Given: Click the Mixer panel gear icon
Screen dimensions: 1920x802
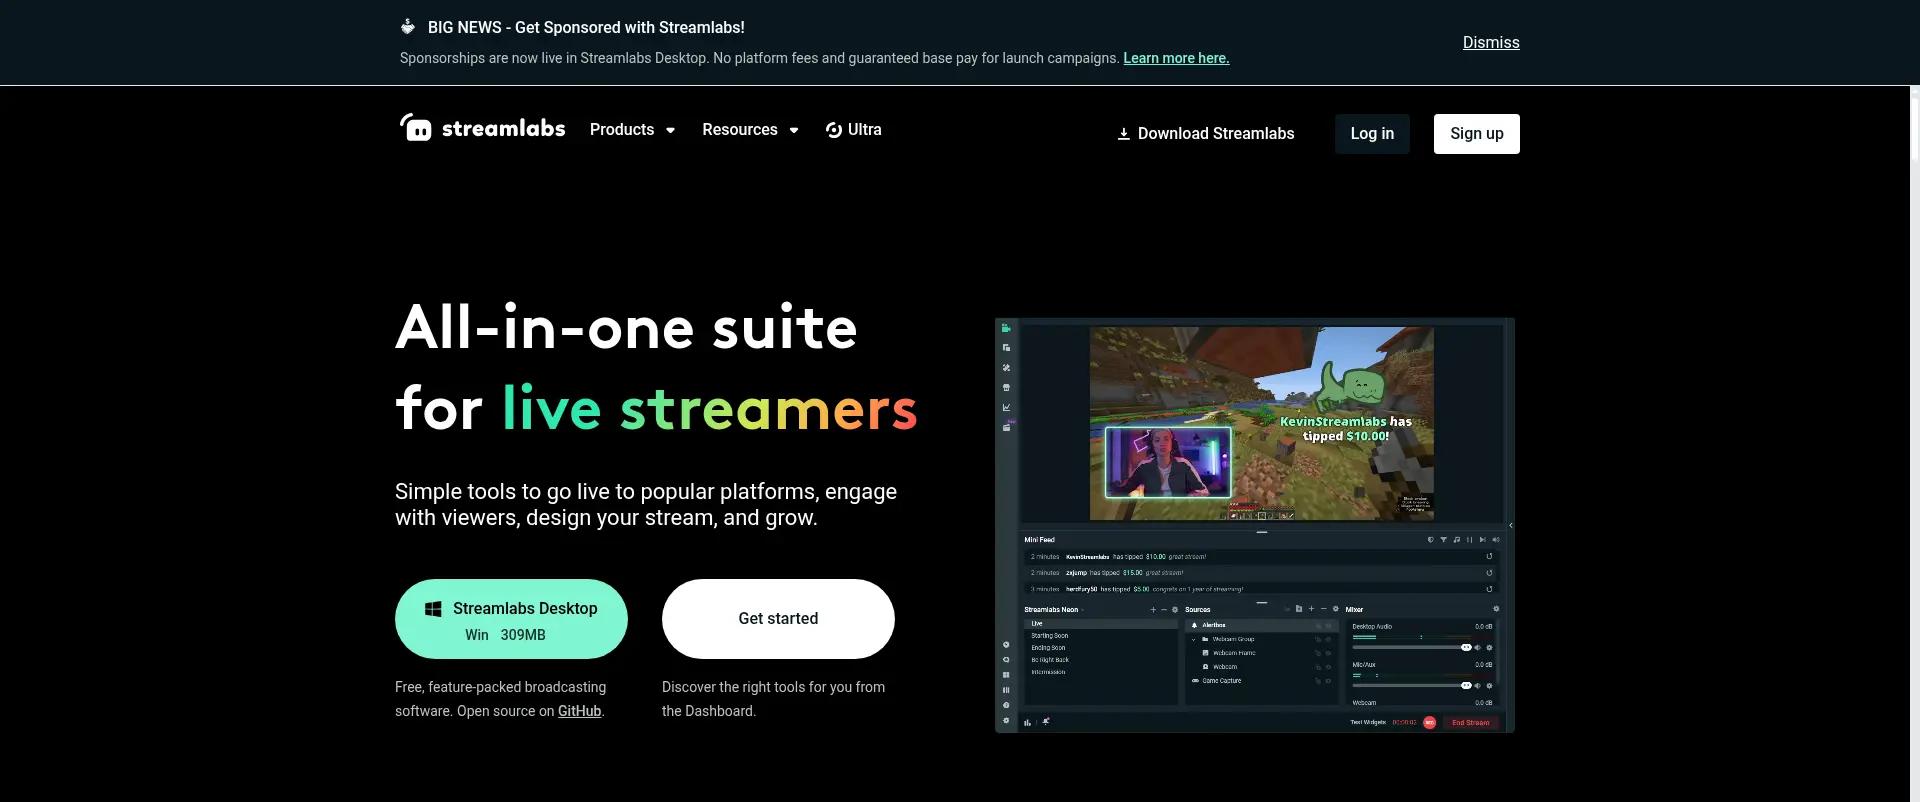Looking at the screenshot, I should pyautogui.click(x=1496, y=609).
